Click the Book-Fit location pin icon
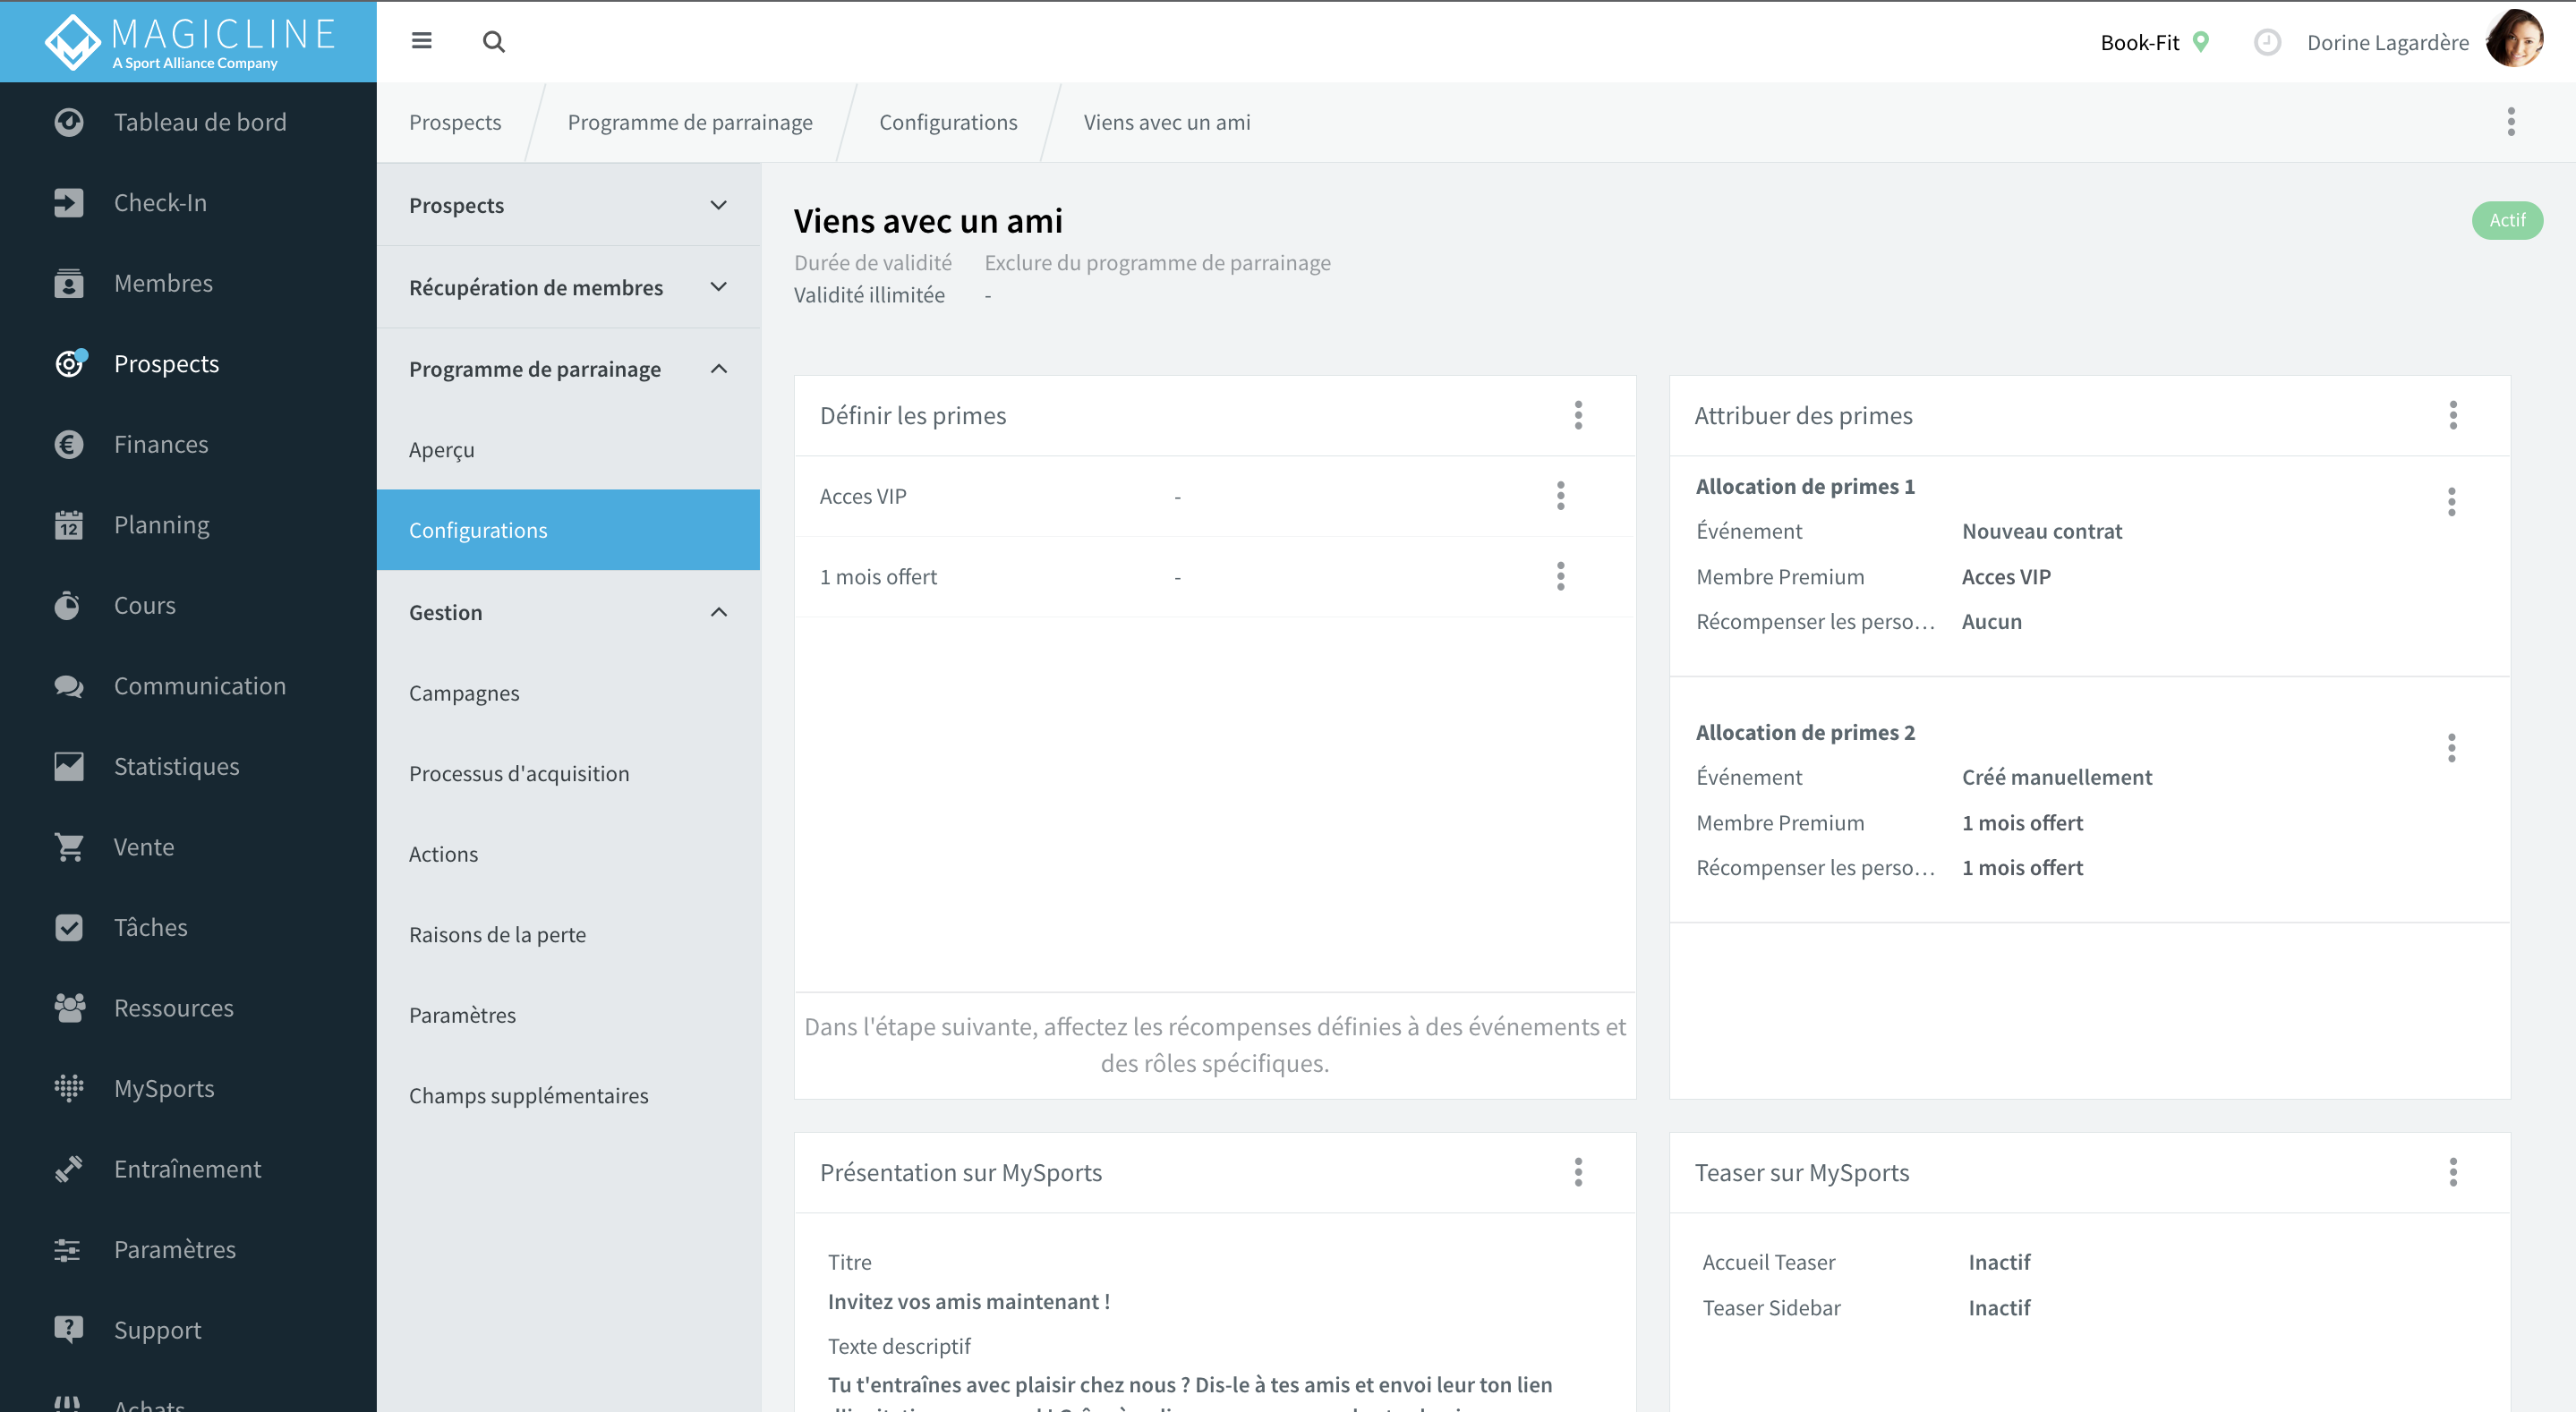Viewport: 2576px width, 1412px height. coord(2200,42)
